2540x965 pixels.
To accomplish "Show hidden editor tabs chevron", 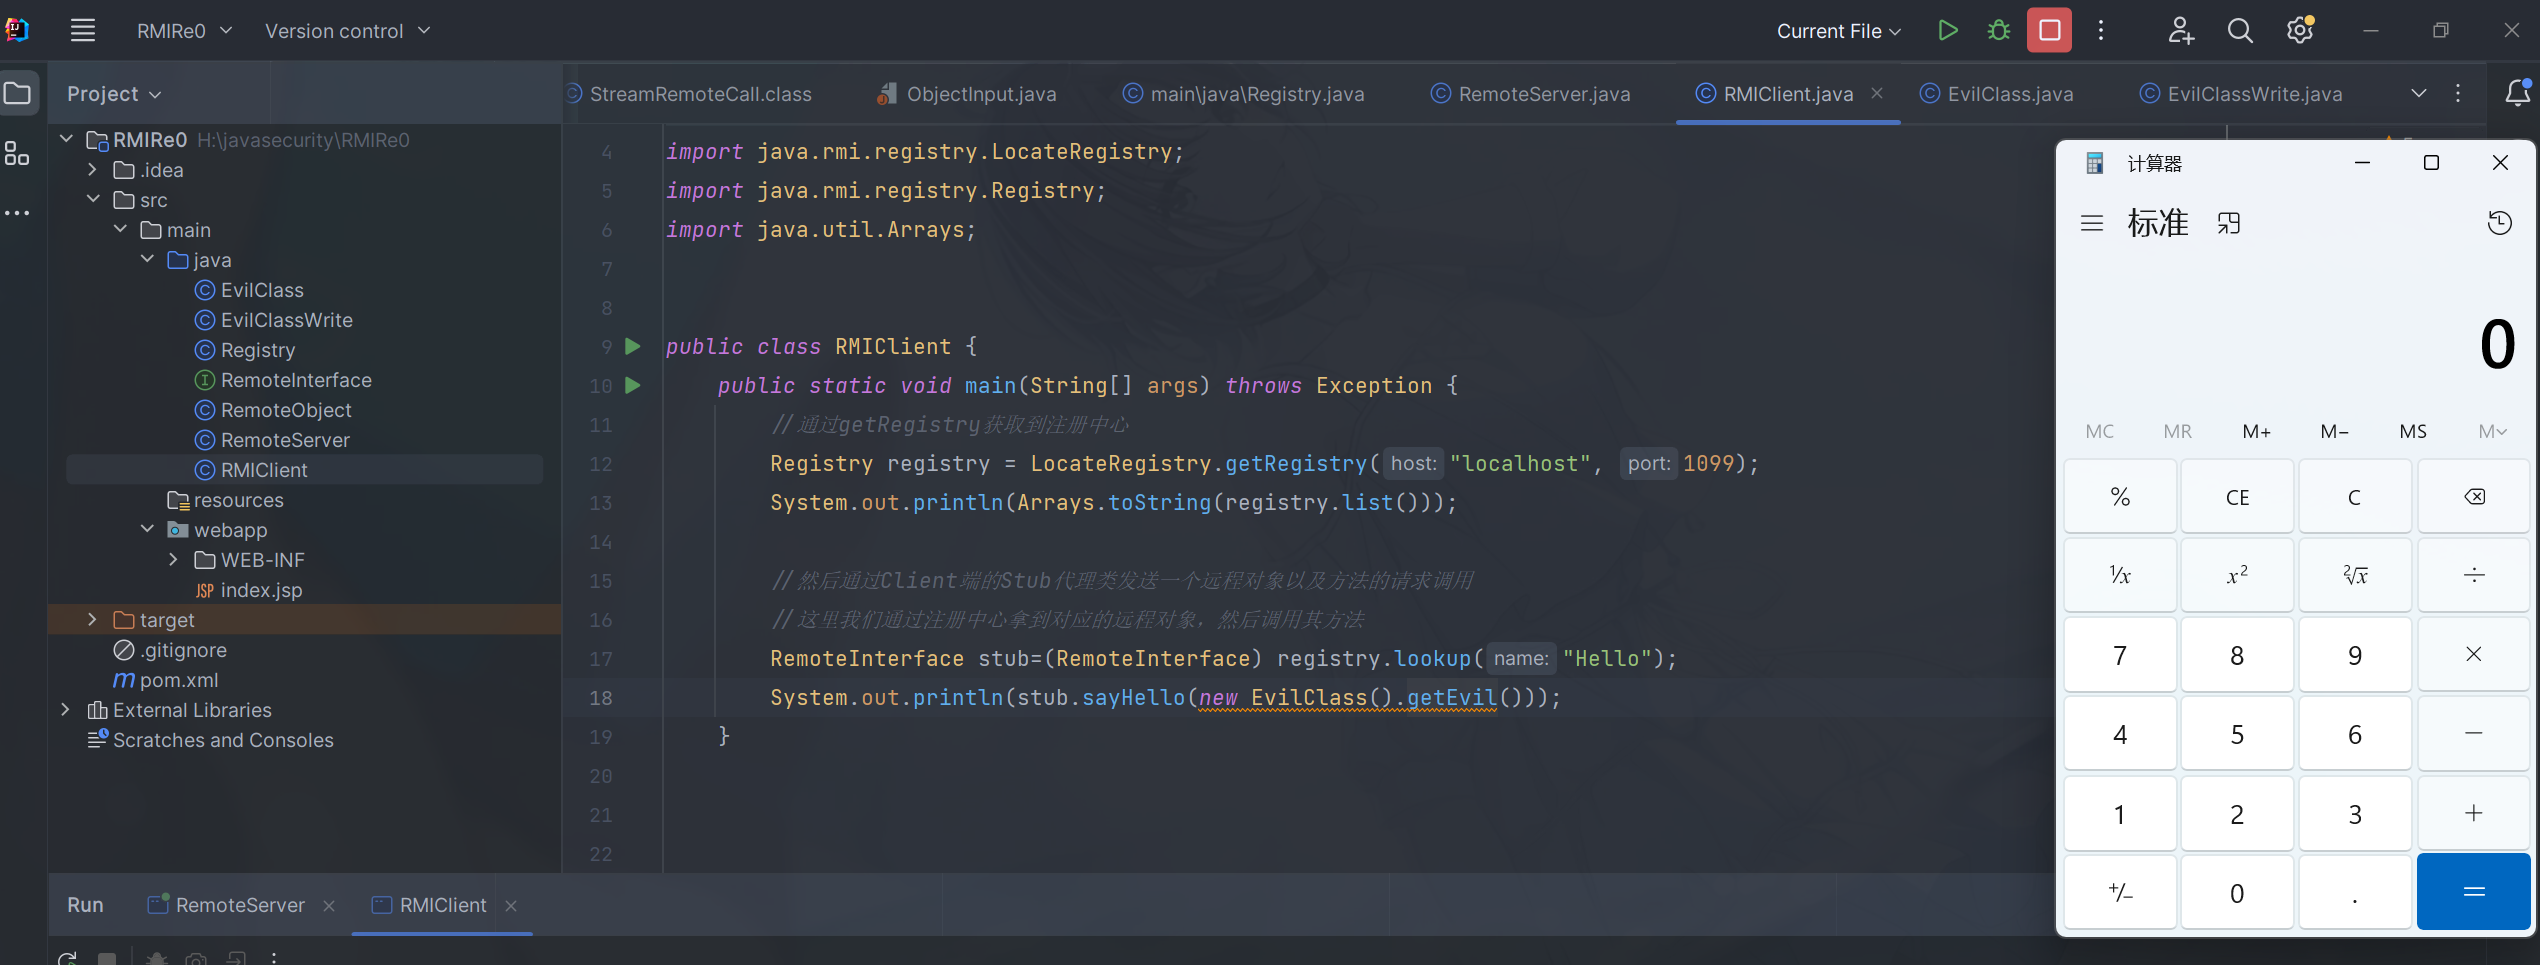I will click(x=2419, y=93).
